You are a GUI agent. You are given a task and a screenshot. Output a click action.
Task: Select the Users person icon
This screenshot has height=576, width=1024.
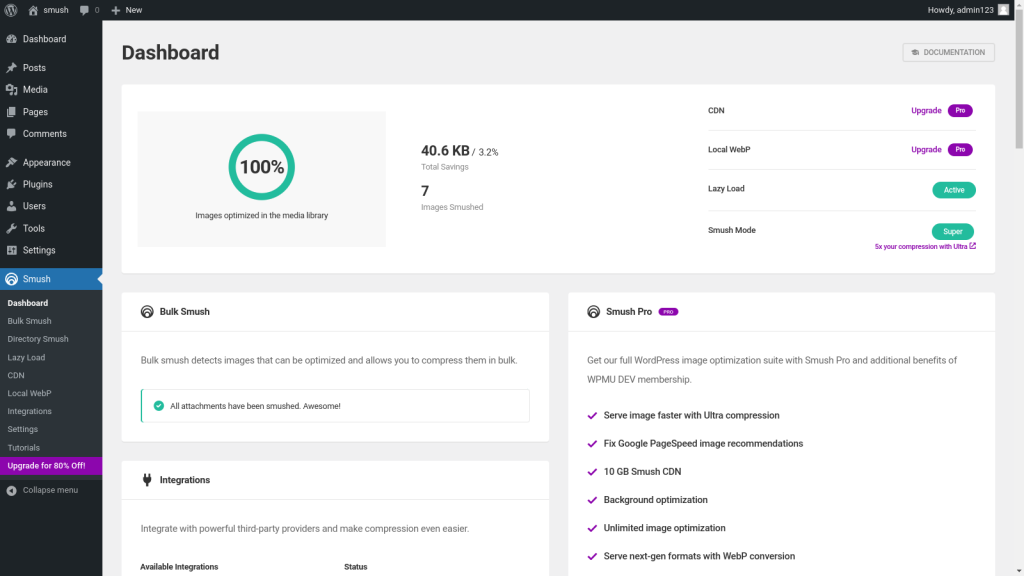[x=11, y=206]
